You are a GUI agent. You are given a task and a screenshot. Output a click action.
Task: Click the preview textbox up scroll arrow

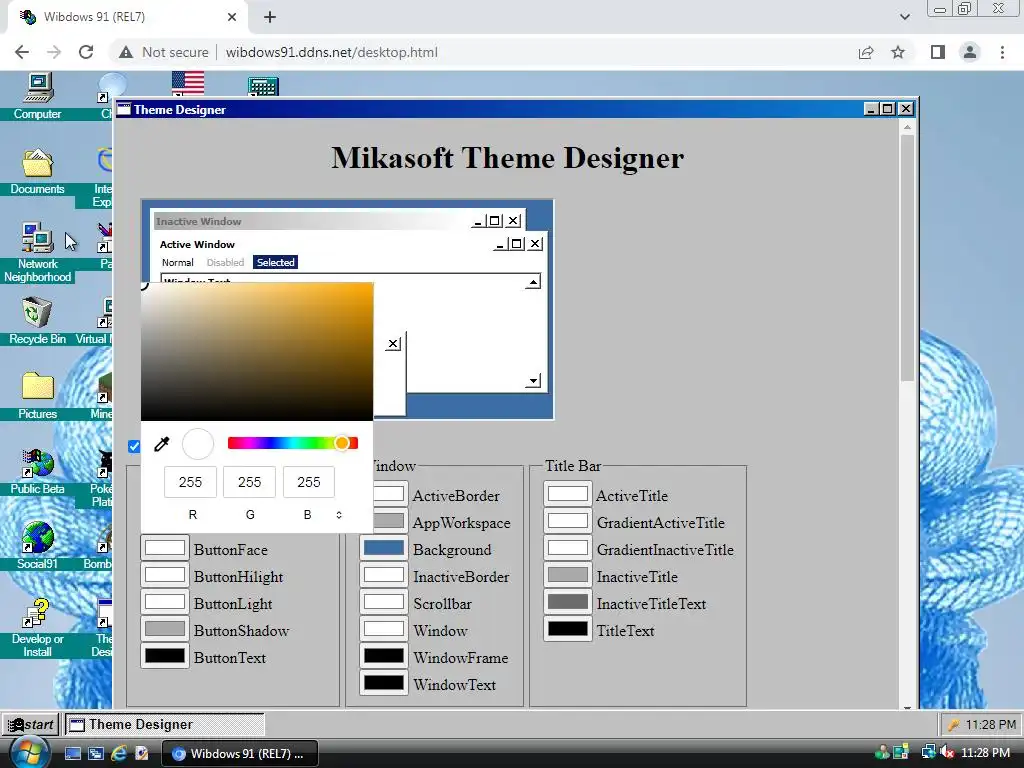click(533, 282)
